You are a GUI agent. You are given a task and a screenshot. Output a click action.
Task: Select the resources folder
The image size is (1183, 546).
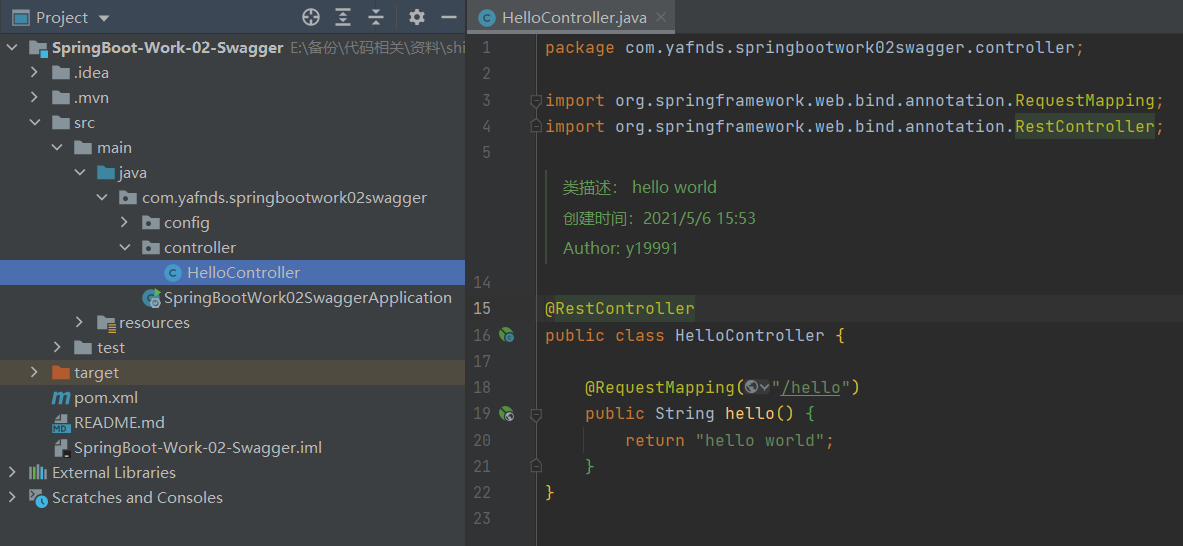[154, 323]
